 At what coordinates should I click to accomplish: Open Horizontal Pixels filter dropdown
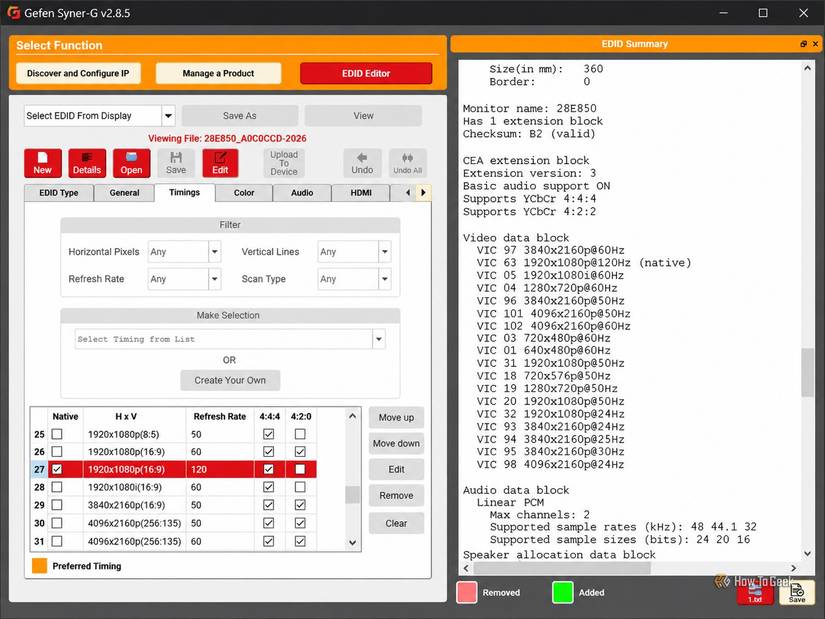point(215,252)
